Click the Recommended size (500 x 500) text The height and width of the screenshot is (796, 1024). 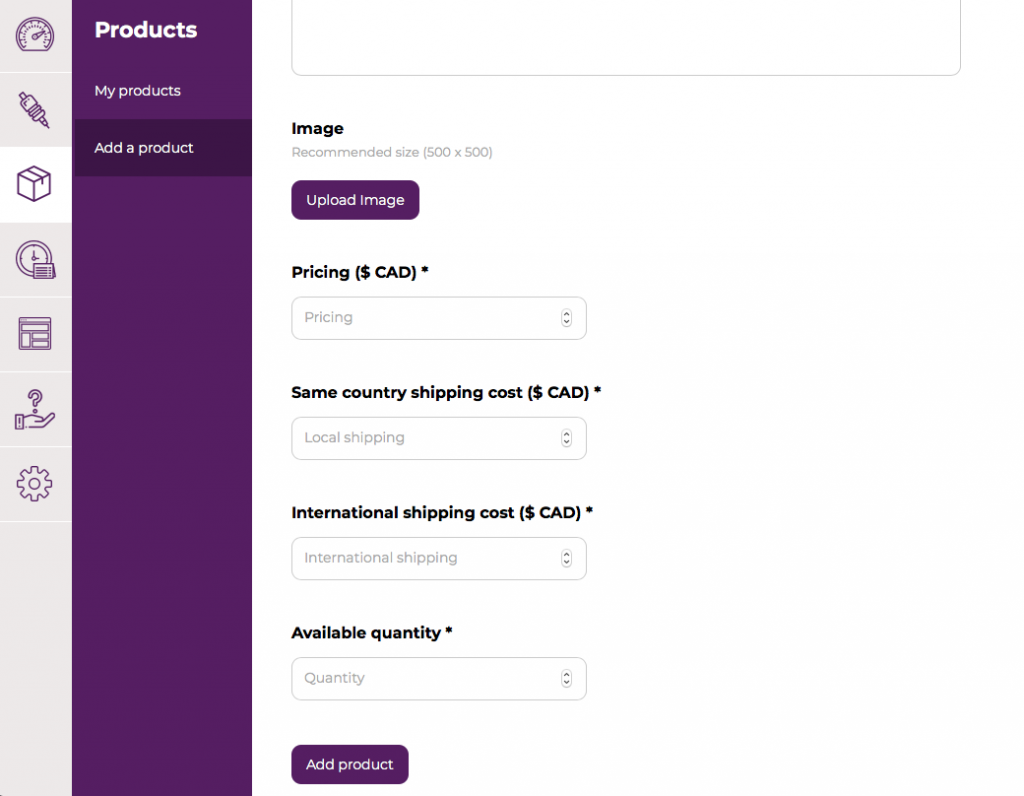[392, 152]
